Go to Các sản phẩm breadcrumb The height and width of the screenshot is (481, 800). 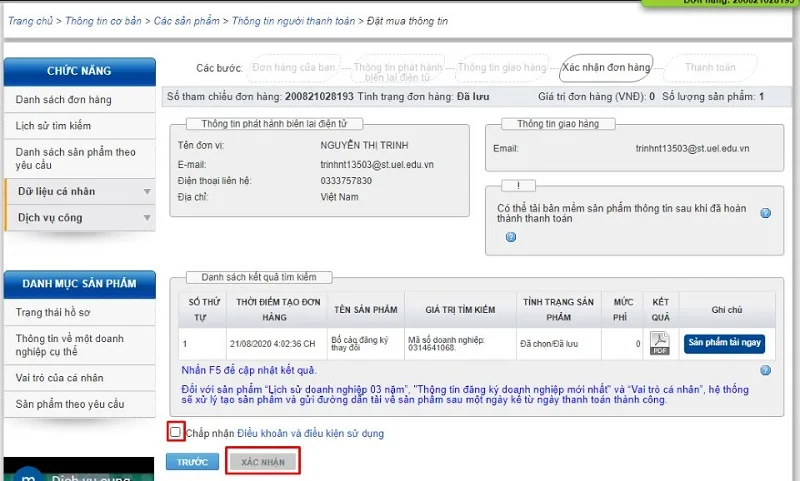(187, 21)
